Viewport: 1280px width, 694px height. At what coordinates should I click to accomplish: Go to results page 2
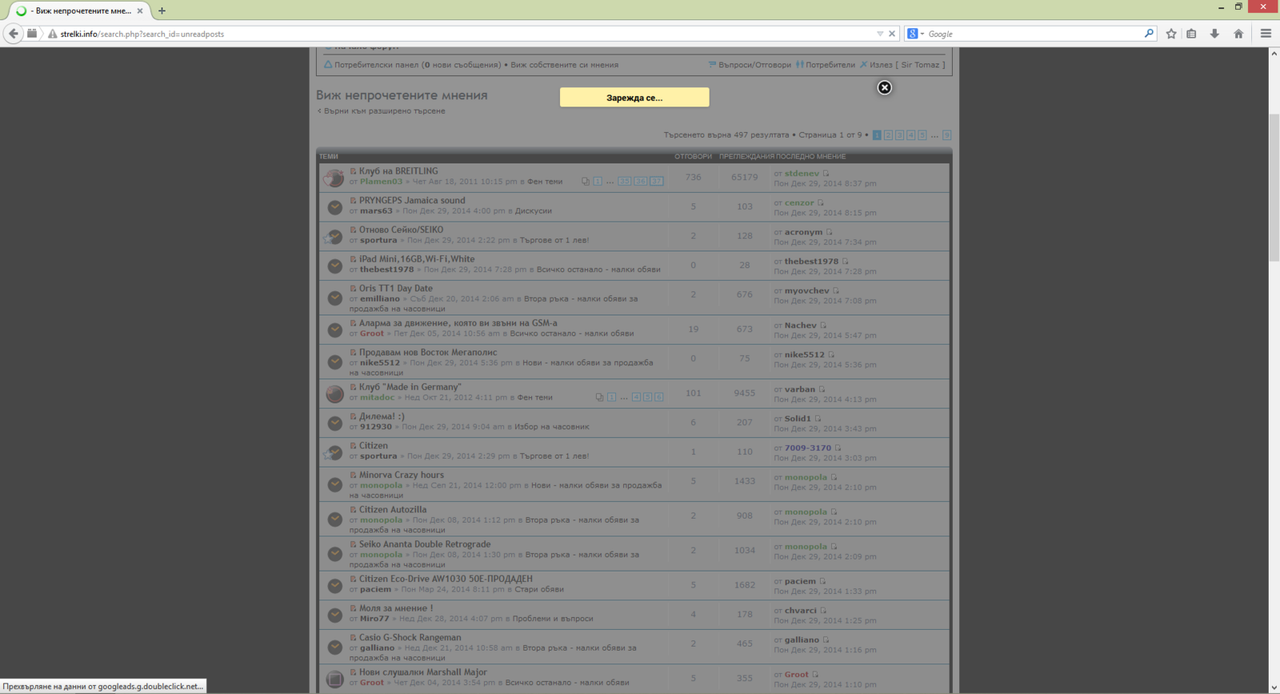(889, 135)
